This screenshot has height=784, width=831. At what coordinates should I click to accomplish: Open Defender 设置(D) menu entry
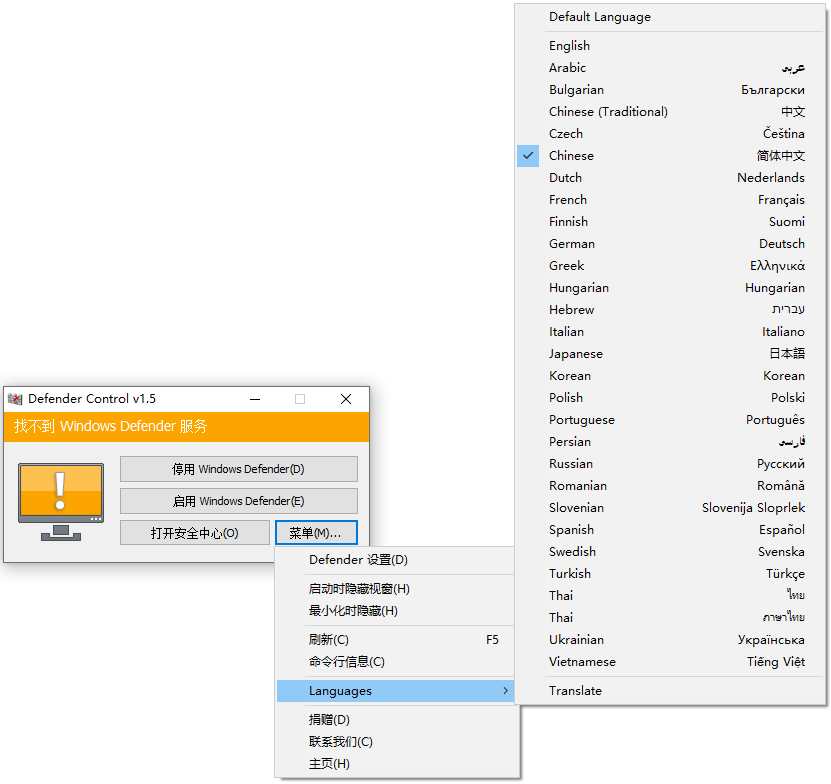tap(395, 560)
